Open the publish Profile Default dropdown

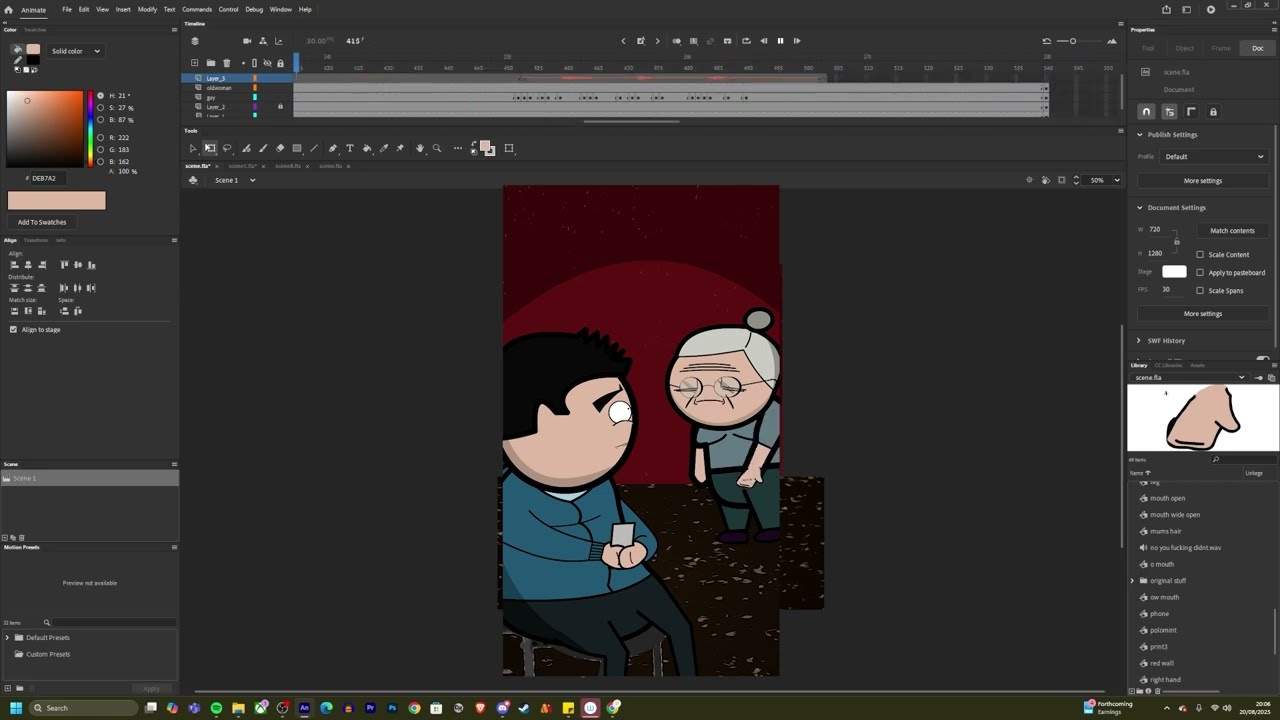coord(1214,156)
